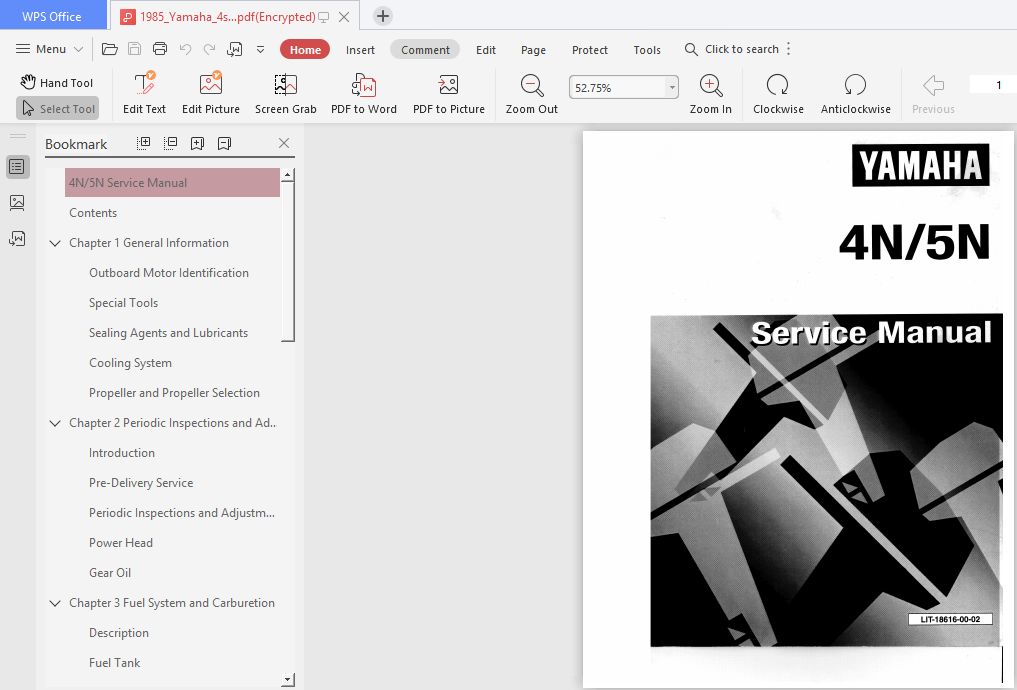This screenshot has height=690, width=1017.
Task: Expand all bookmarks icon
Action: click(x=143, y=143)
